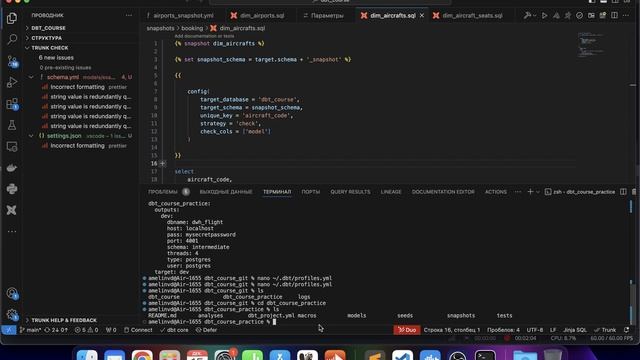Open Explorer panel more actions
Image resolution: width=640 pixels, height=360 pixels.
point(129,16)
